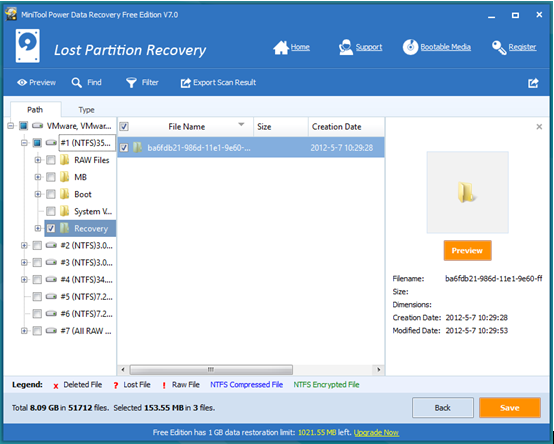554x444 pixels.
Task: Expand the #4 (NTFS) partition
Action: (x=24, y=279)
